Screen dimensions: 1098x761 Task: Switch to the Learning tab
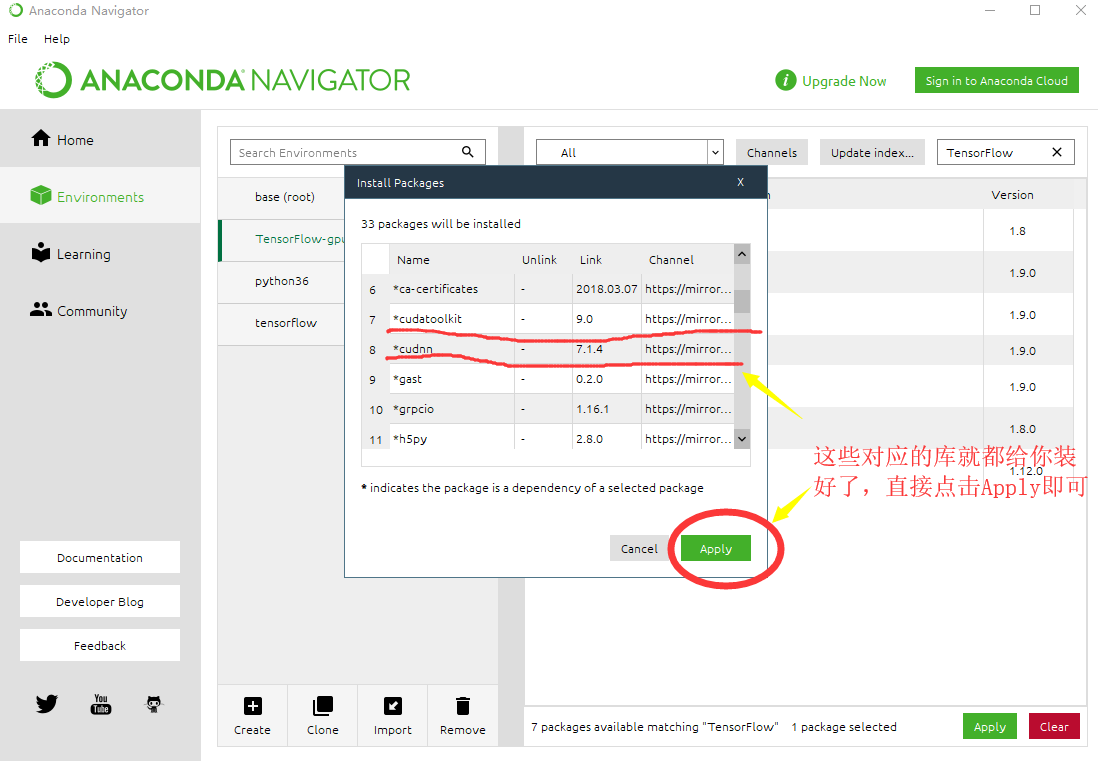(100, 253)
